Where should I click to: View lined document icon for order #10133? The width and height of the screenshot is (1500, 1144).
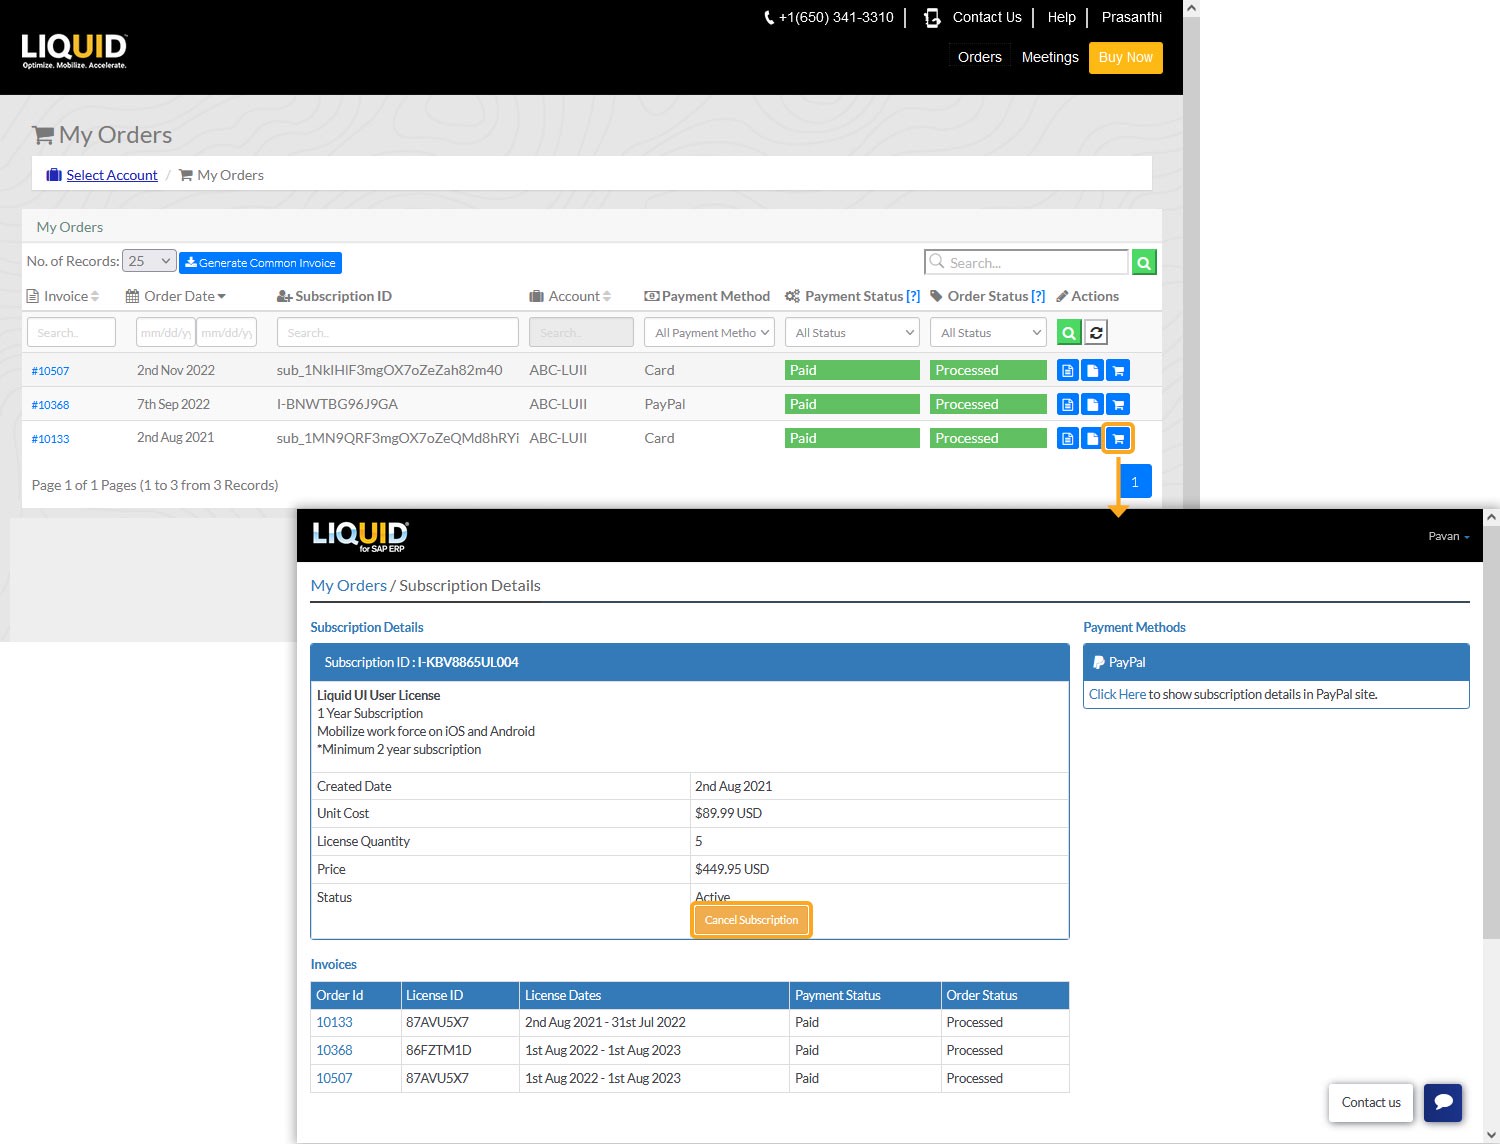1068,439
